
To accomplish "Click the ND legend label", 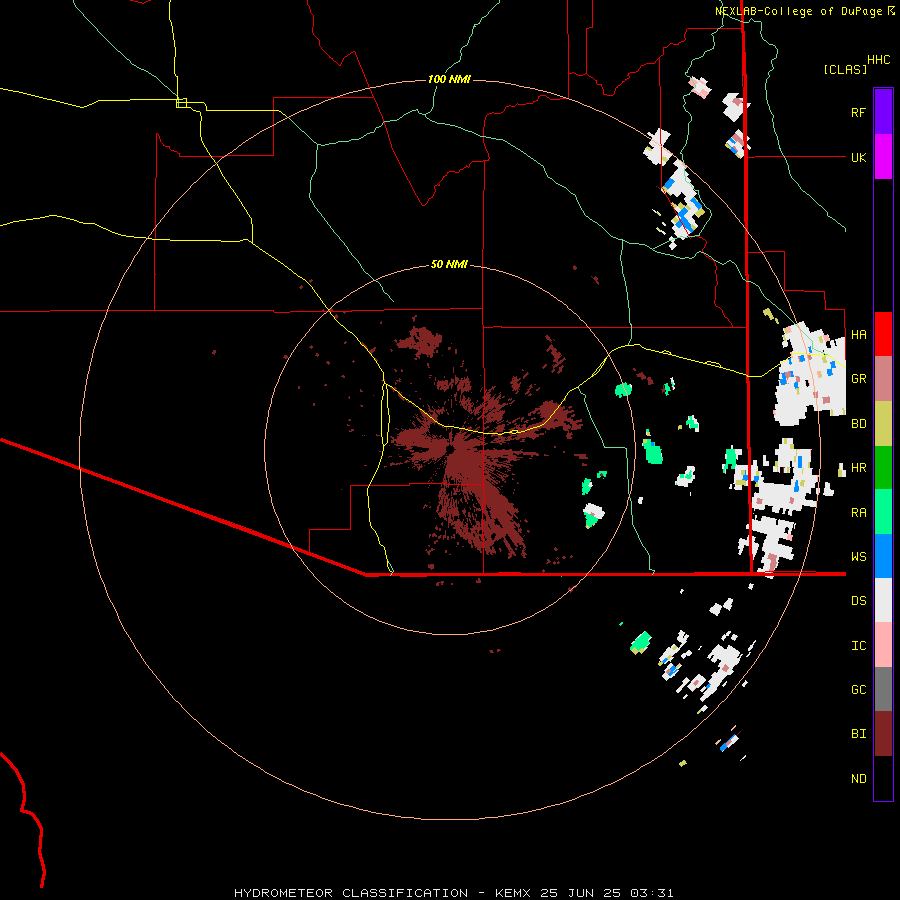I will coord(858,779).
